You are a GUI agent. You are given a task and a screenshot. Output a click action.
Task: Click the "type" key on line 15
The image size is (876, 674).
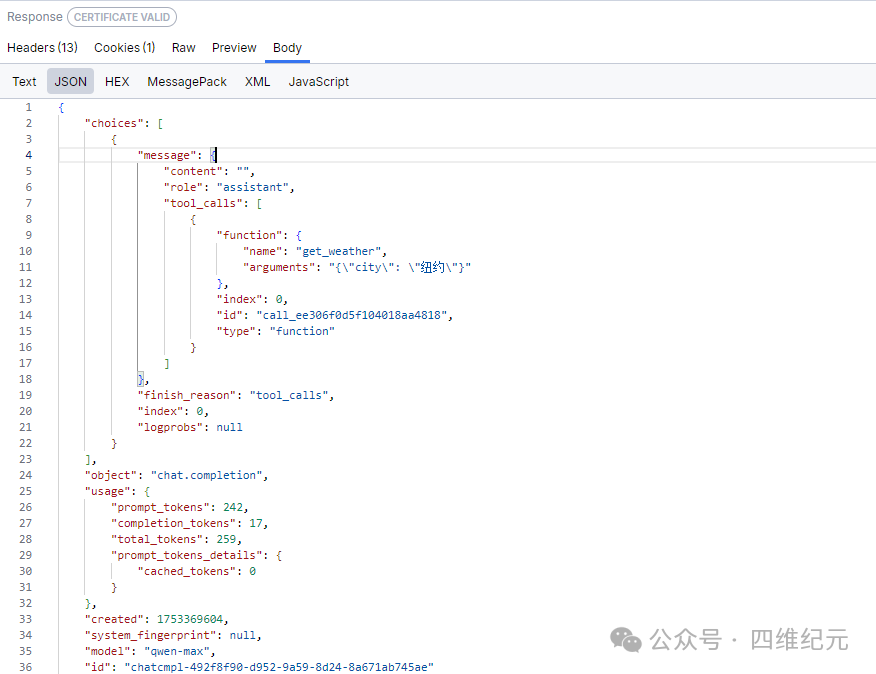click(x=236, y=331)
